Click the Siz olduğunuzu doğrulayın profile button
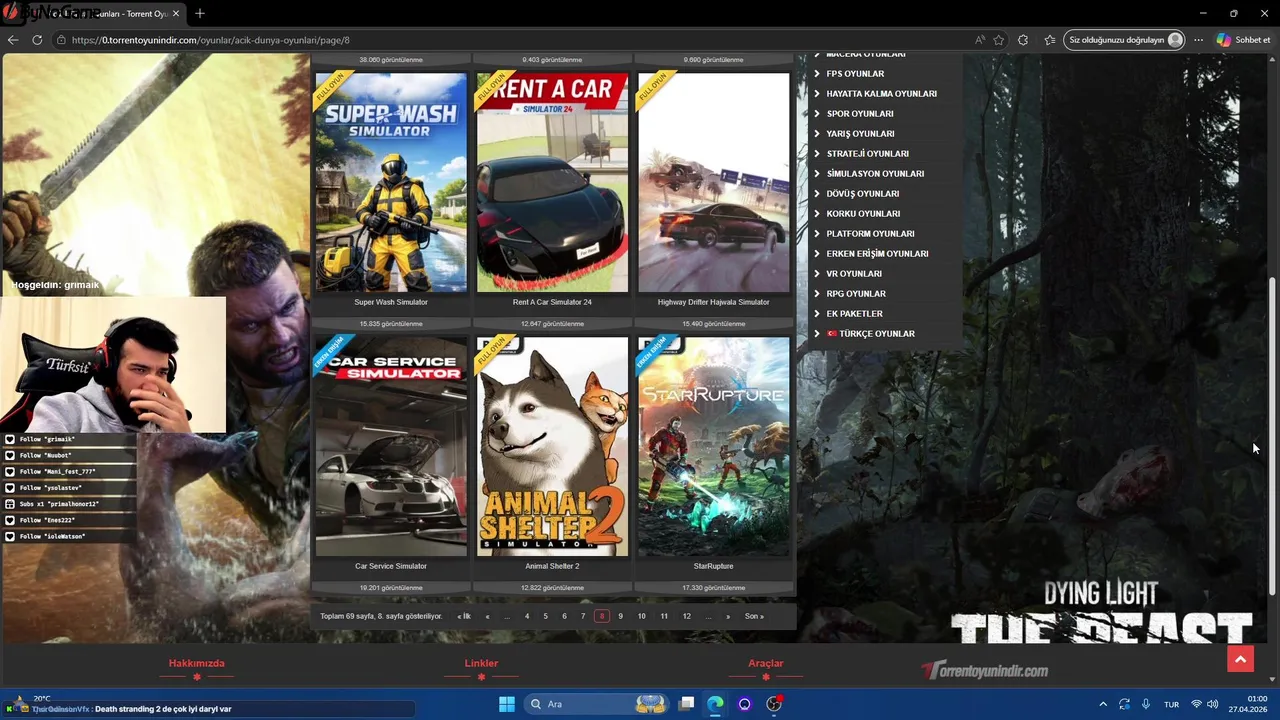The height and width of the screenshot is (720, 1280). coord(1125,40)
